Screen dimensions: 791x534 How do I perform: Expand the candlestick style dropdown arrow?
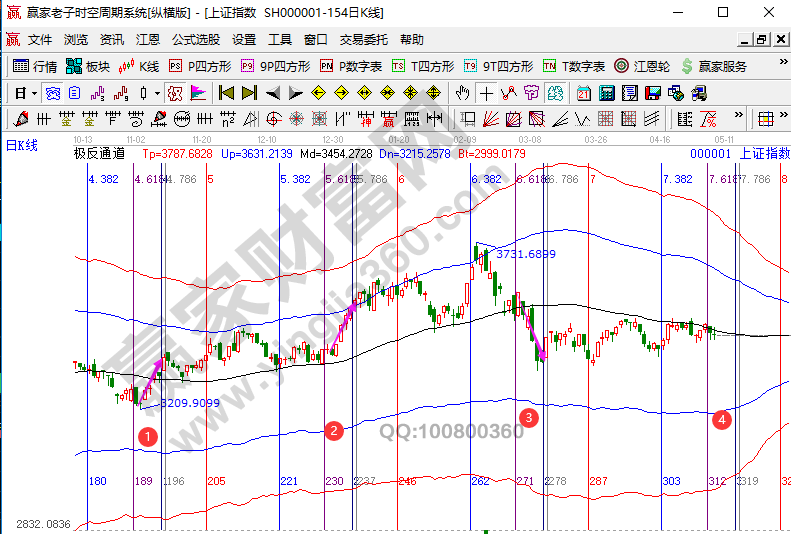pos(157,93)
